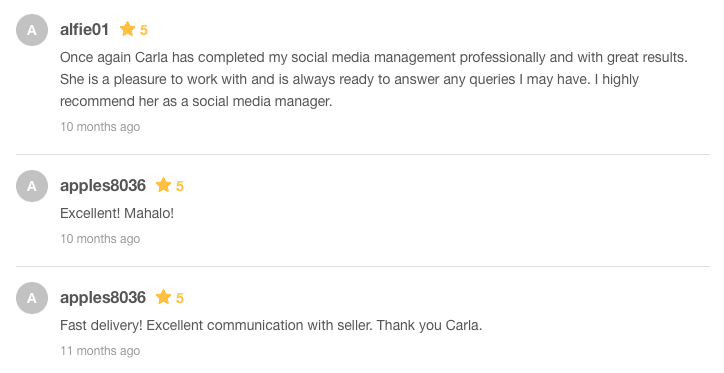This screenshot has height=373, width=724.
Task: Click the "Excellent! Mahalo!" review text
Action: click(117, 213)
